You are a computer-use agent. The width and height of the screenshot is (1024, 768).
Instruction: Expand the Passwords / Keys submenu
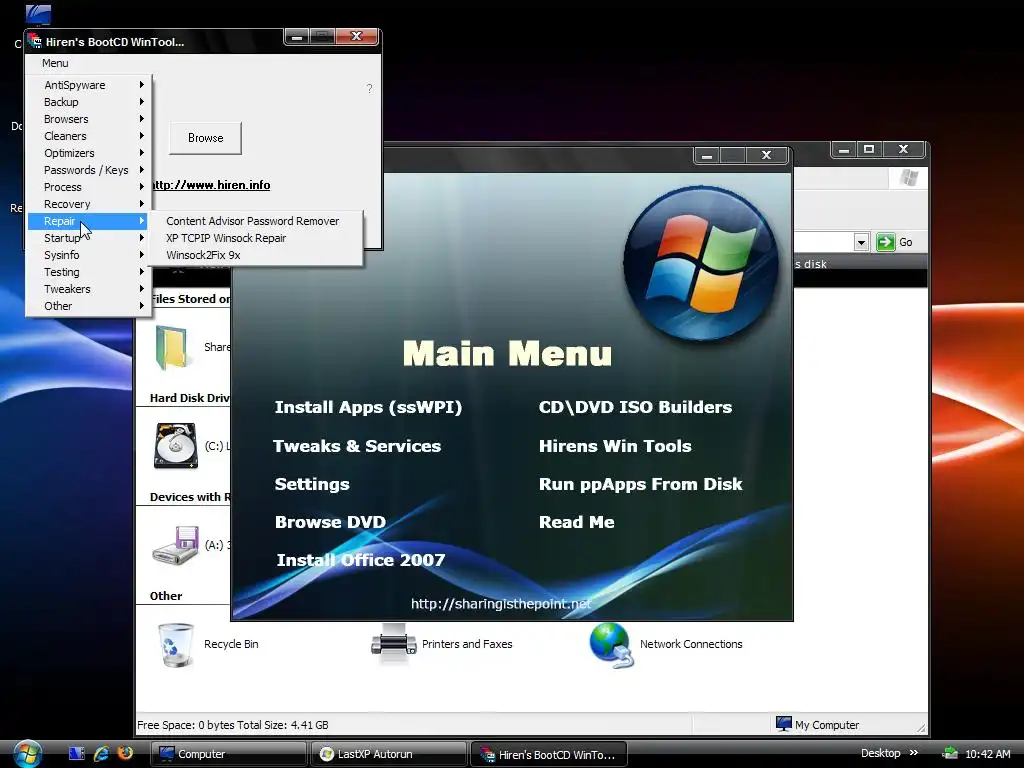87,170
